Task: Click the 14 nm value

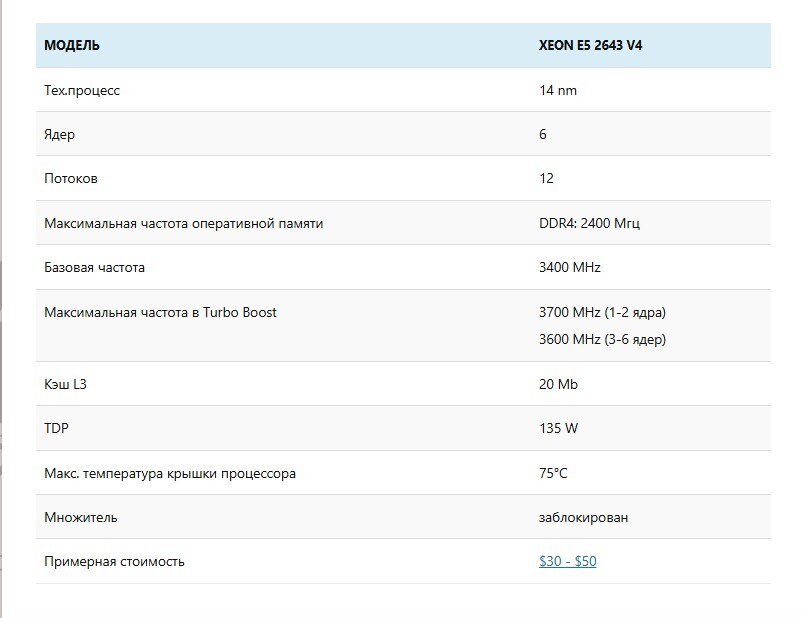Action: 558,90
